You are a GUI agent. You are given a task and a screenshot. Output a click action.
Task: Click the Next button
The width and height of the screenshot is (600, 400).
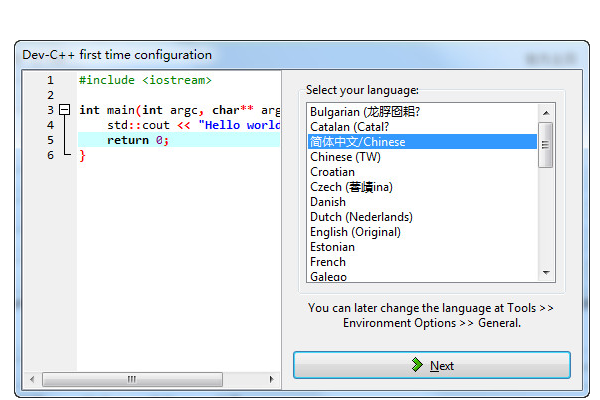coord(431,365)
